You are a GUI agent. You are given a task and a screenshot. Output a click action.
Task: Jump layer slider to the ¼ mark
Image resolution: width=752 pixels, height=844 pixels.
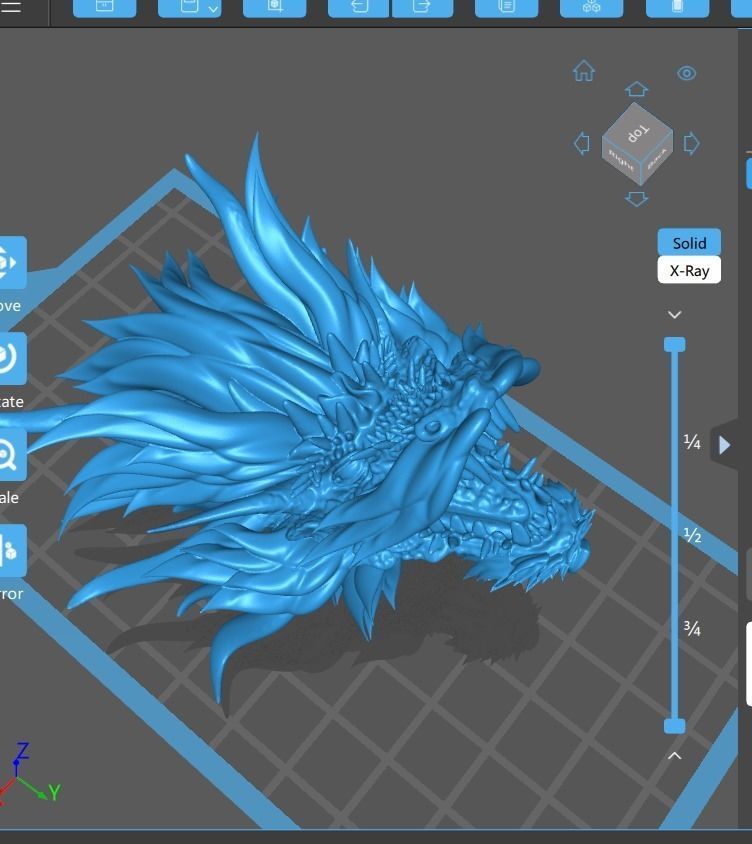(692, 442)
